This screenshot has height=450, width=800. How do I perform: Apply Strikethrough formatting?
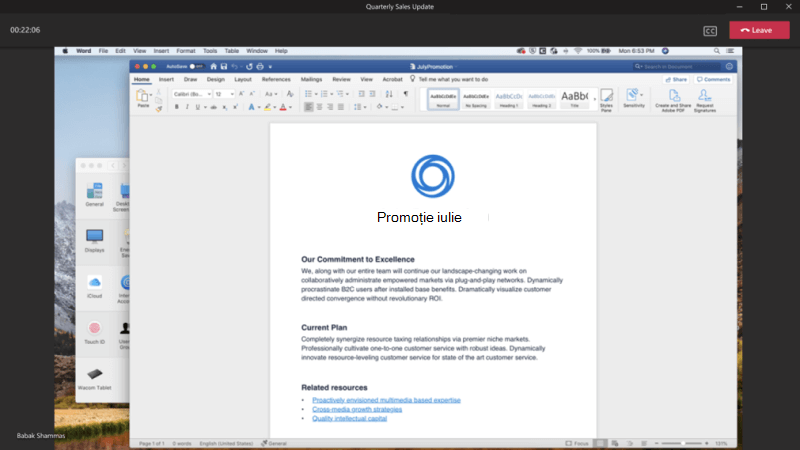[214, 107]
